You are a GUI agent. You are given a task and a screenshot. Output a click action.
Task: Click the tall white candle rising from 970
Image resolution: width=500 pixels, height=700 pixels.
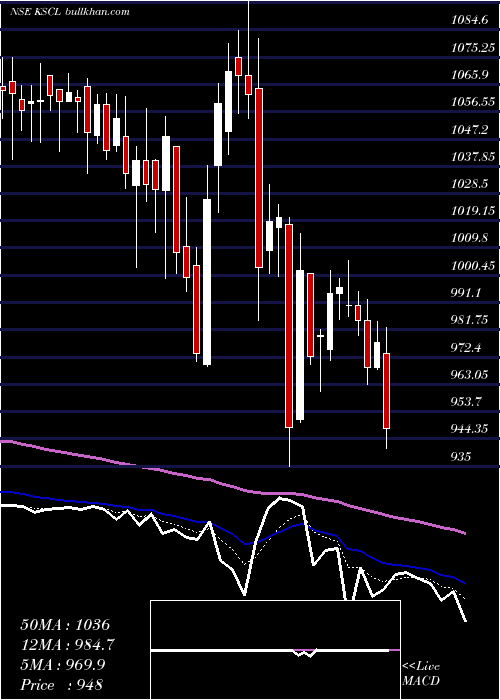207,282
